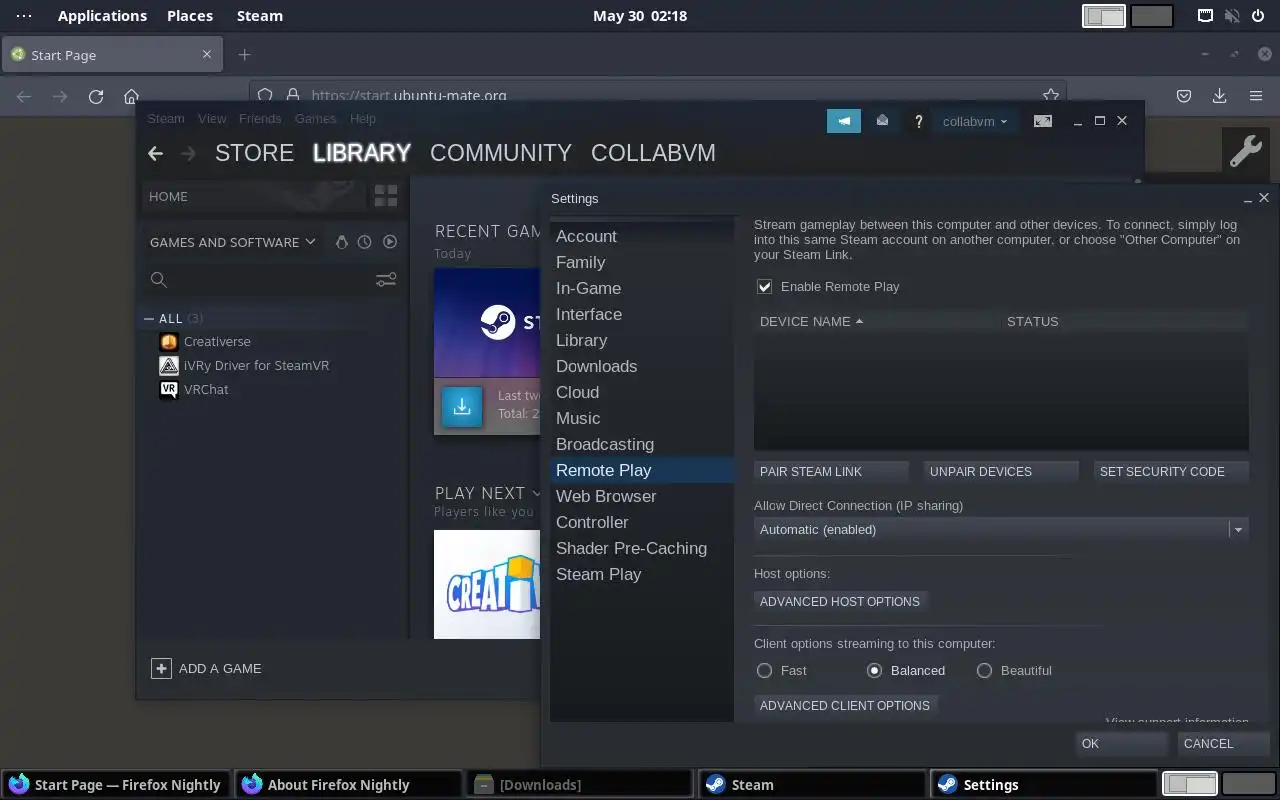The image size is (1280, 800).
Task: Confirm settings with OK button
Action: click(1121, 743)
